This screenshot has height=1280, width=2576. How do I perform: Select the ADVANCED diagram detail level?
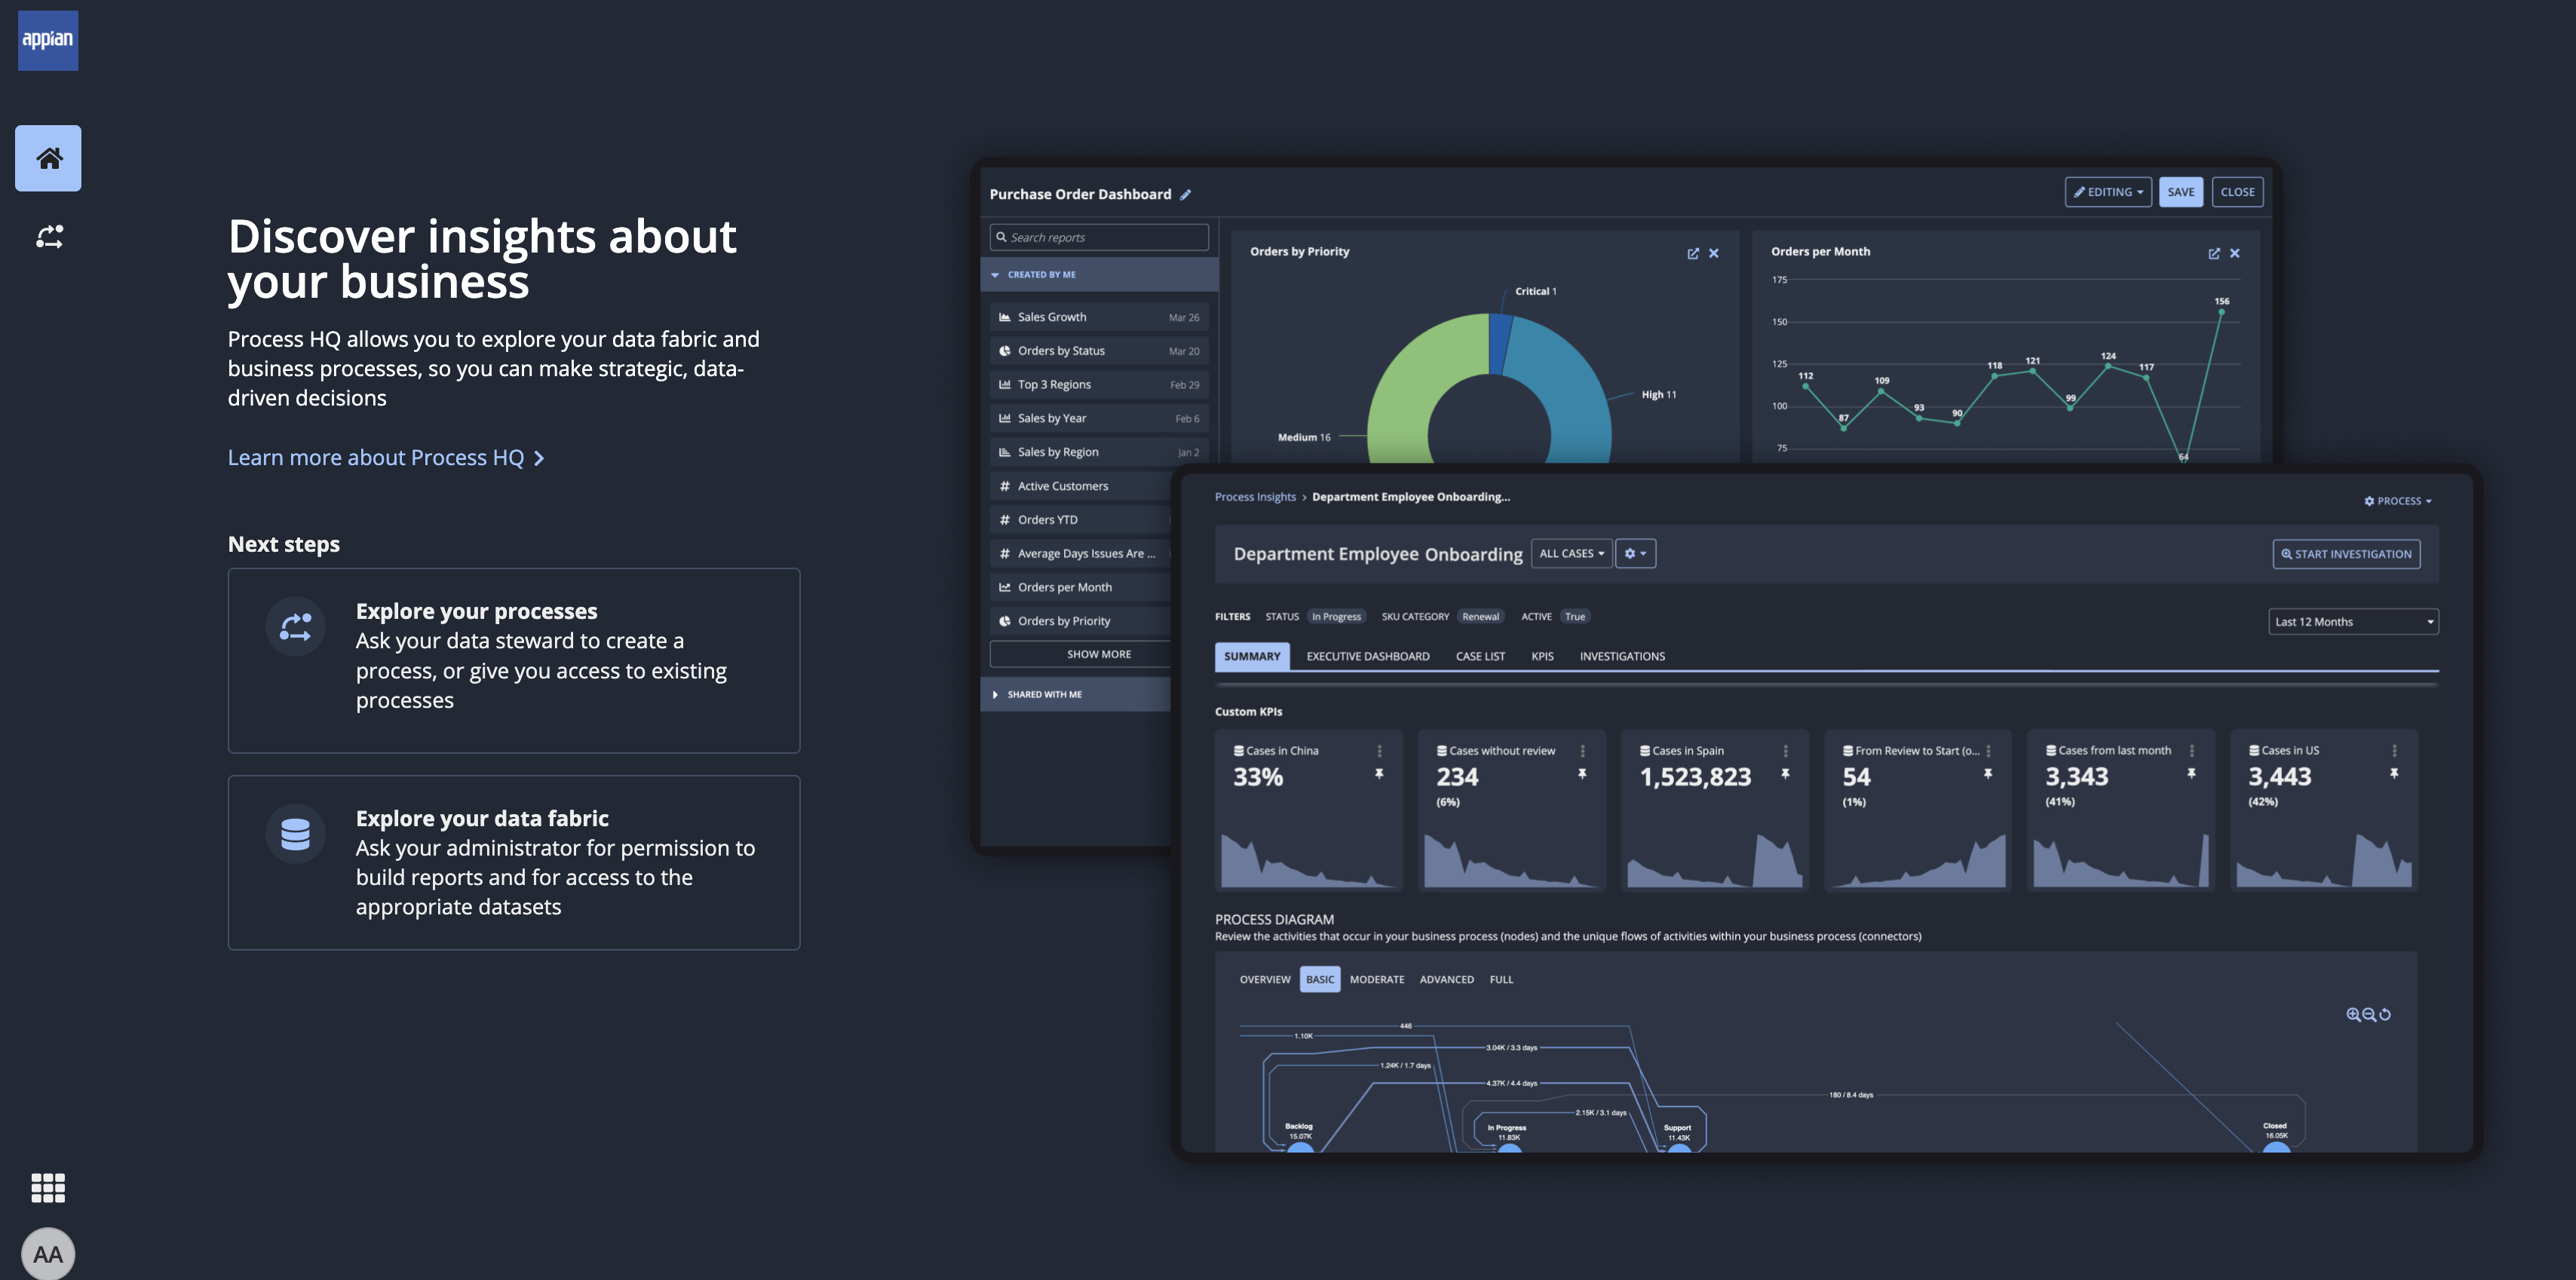(x=1447, y=980)
